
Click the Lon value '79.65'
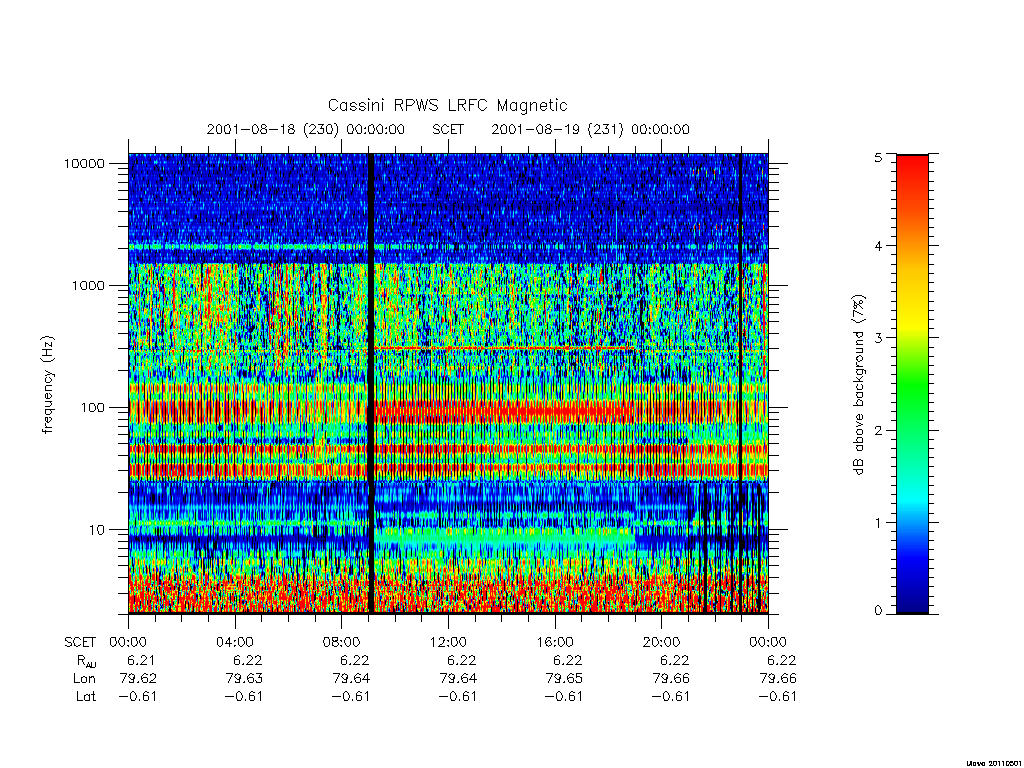(x=564, y=679)
